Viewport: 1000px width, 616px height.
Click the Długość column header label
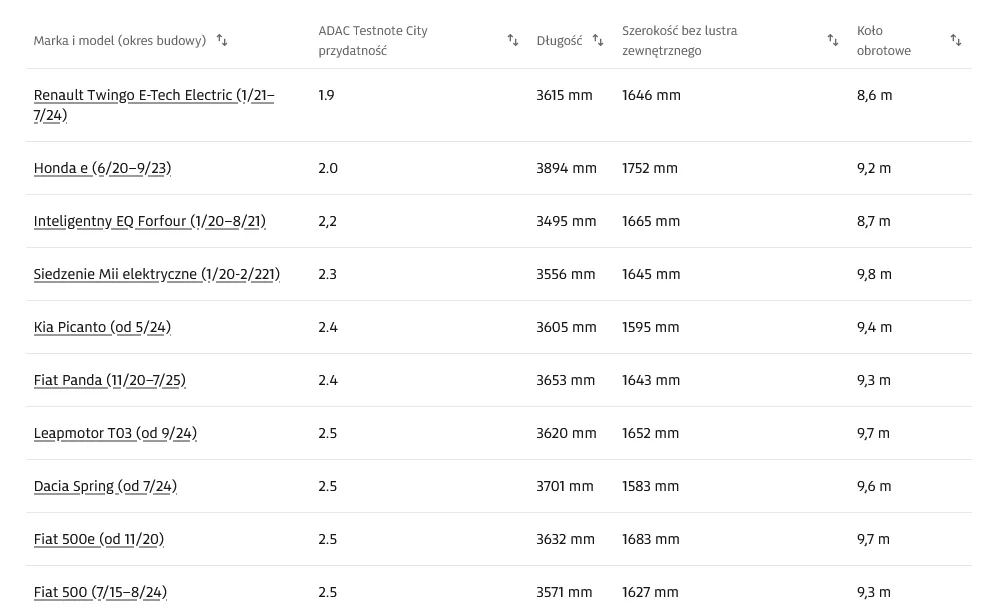[559, 41]
